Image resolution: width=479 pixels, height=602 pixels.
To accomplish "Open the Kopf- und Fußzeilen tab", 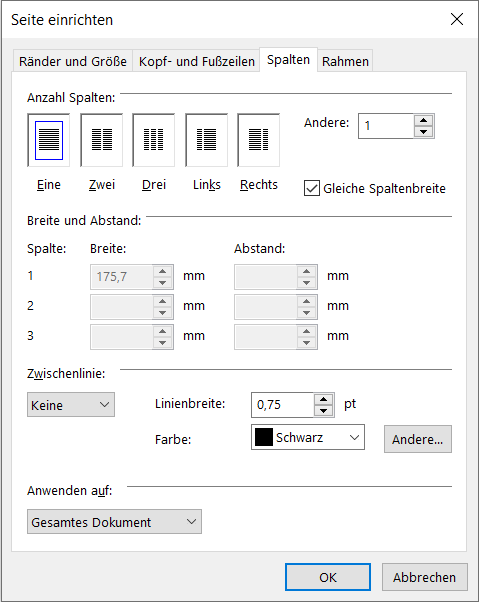I will tap(197, 61).
